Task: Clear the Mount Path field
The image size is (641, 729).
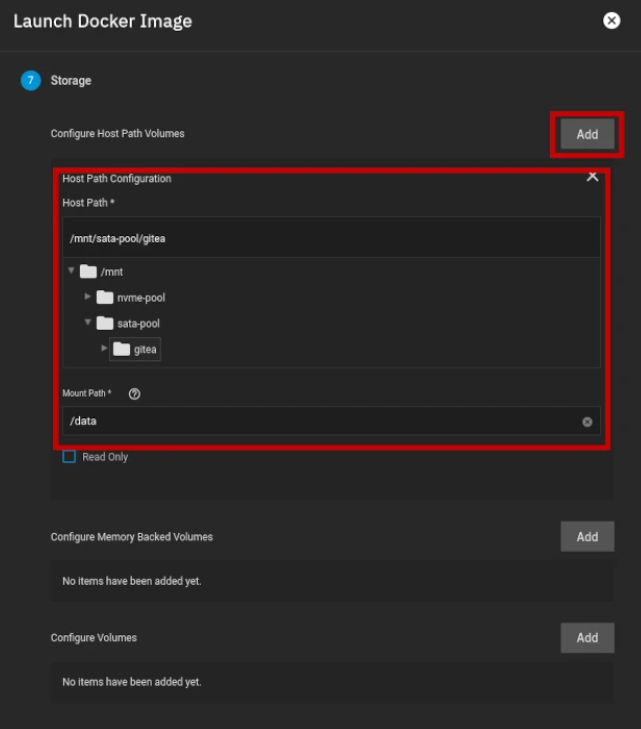Action: (587, 422)
